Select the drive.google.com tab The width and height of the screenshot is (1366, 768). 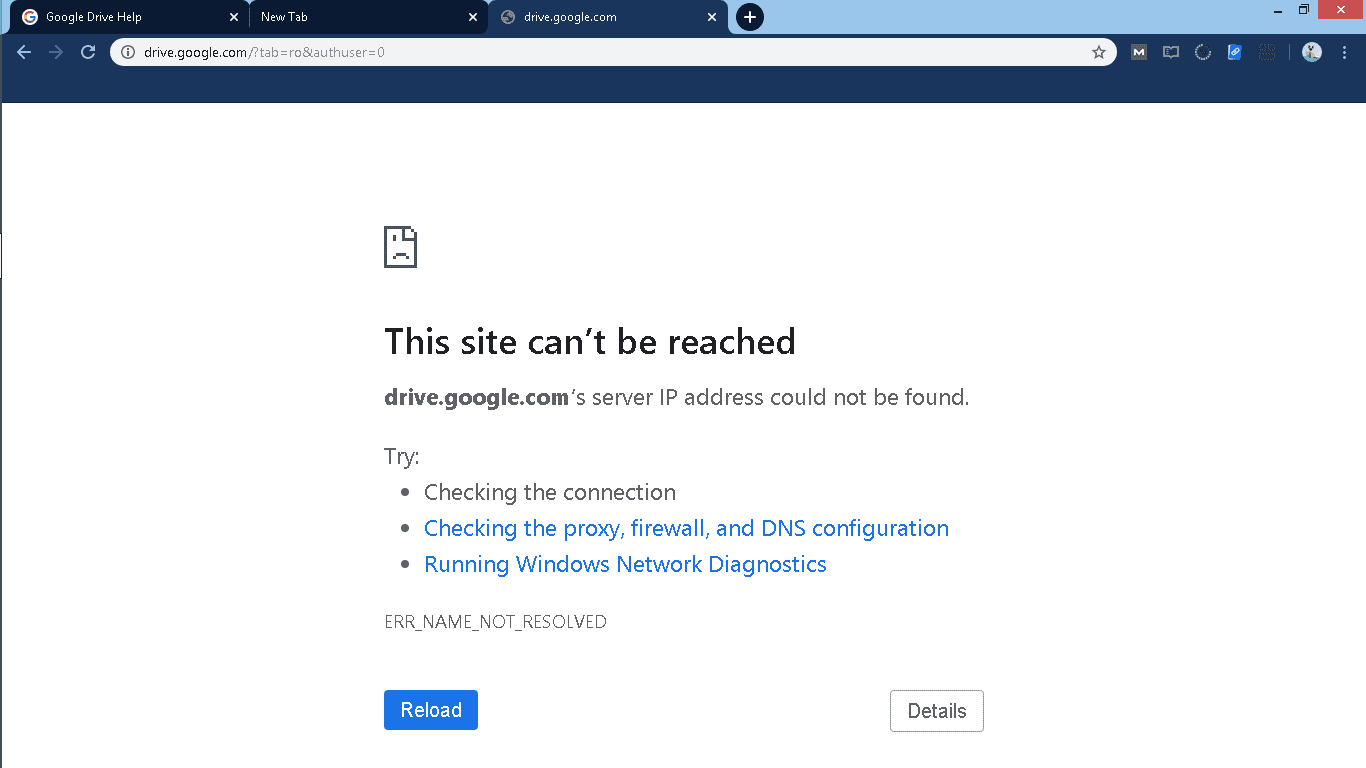(x=608, y=17)
